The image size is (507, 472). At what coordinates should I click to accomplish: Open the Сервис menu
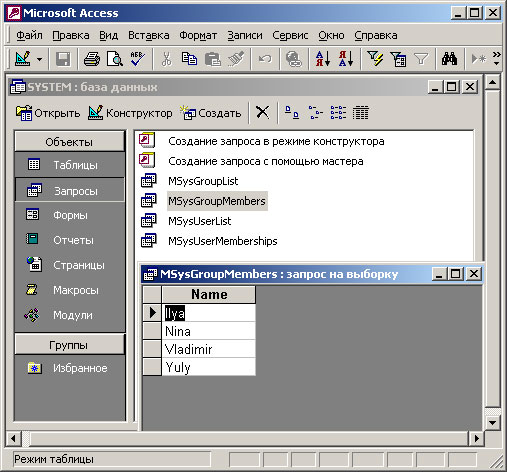tap(290, 35)
